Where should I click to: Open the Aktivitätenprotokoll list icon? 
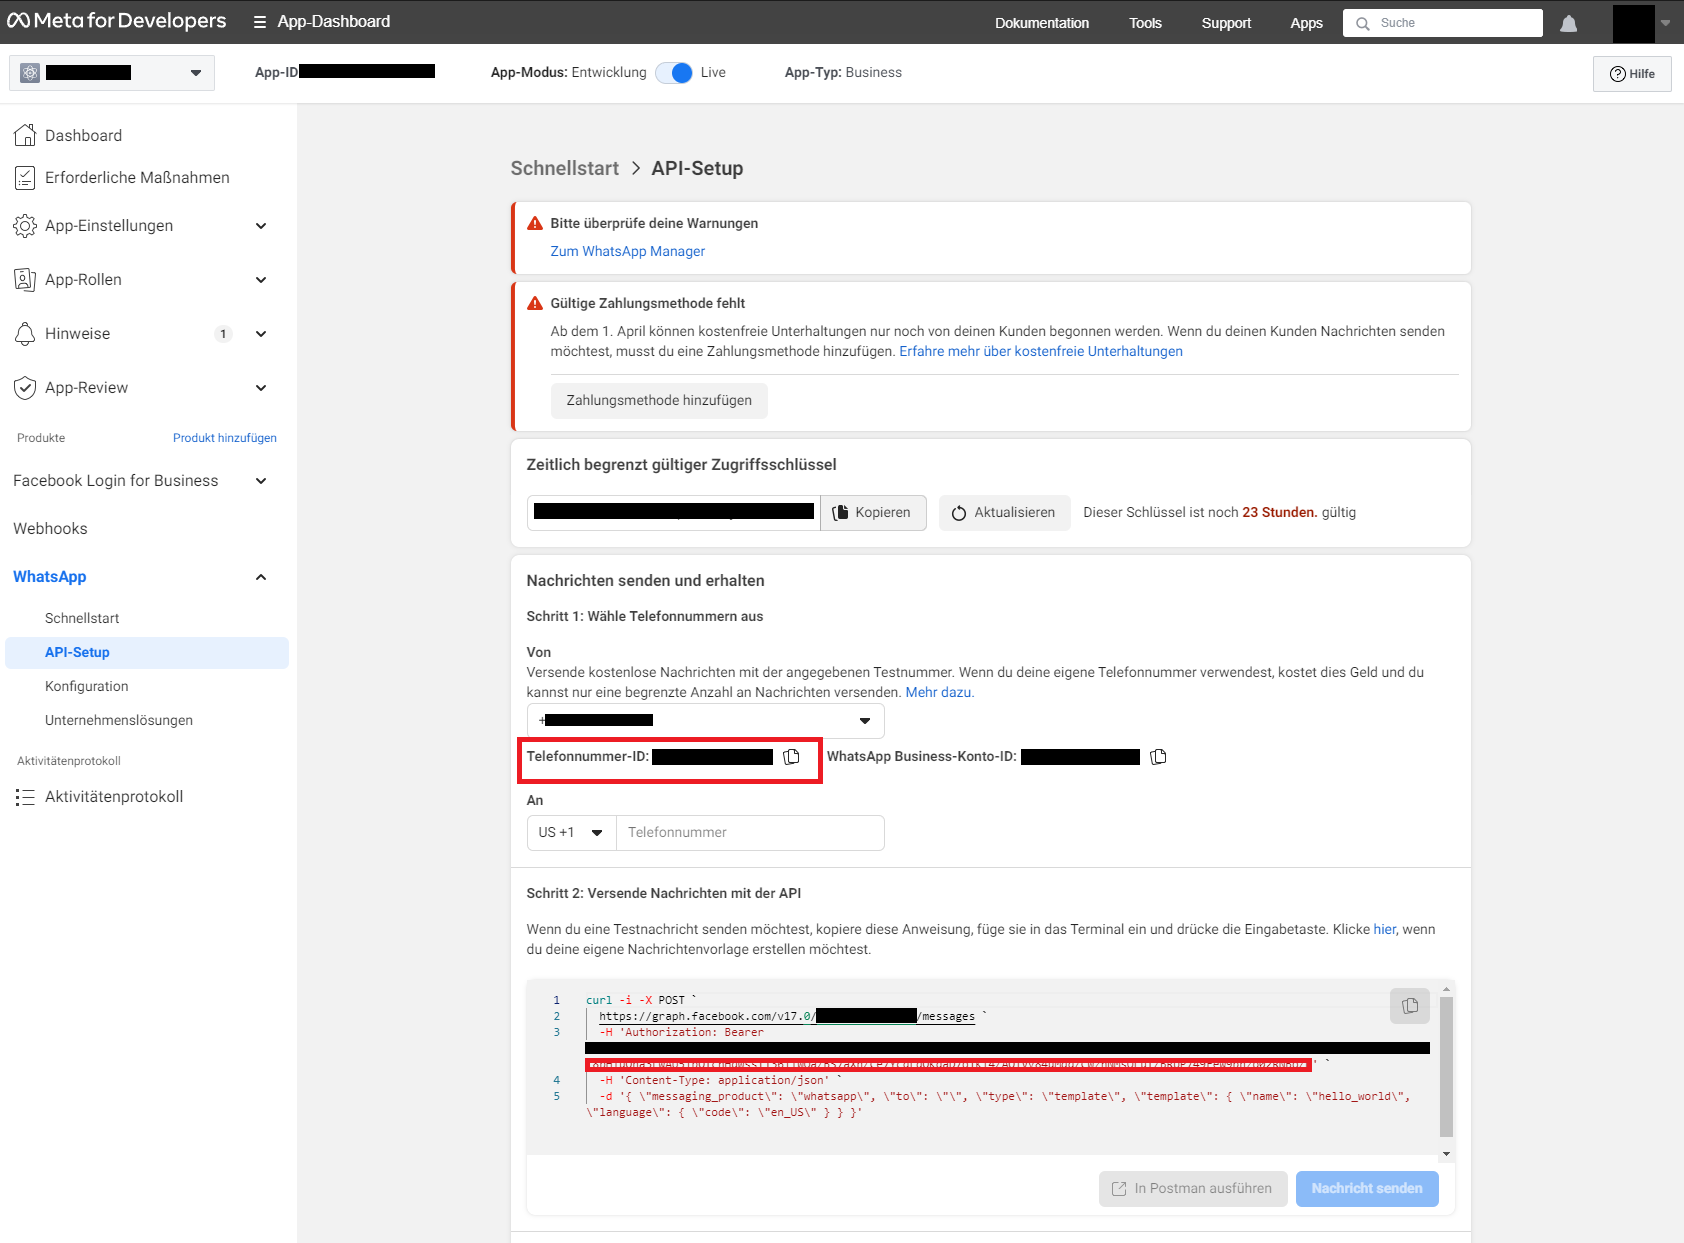(x=25, y=797)
